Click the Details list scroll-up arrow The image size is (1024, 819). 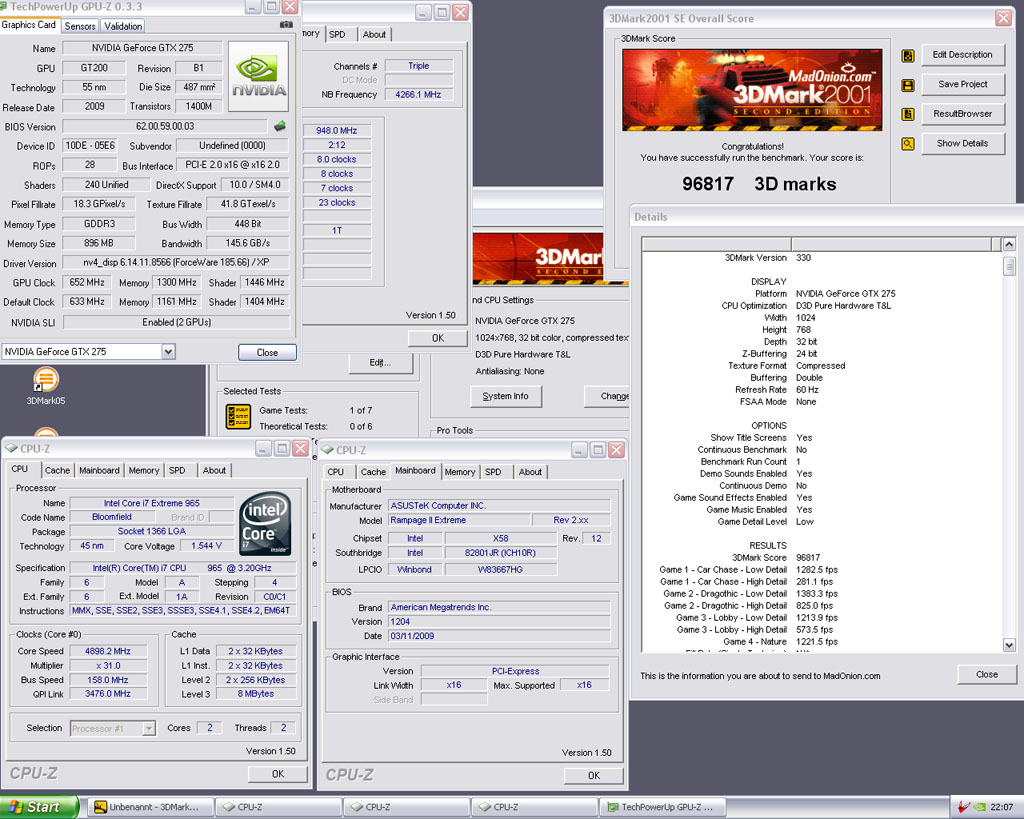pyautogui.click(x=1009, y=244)
